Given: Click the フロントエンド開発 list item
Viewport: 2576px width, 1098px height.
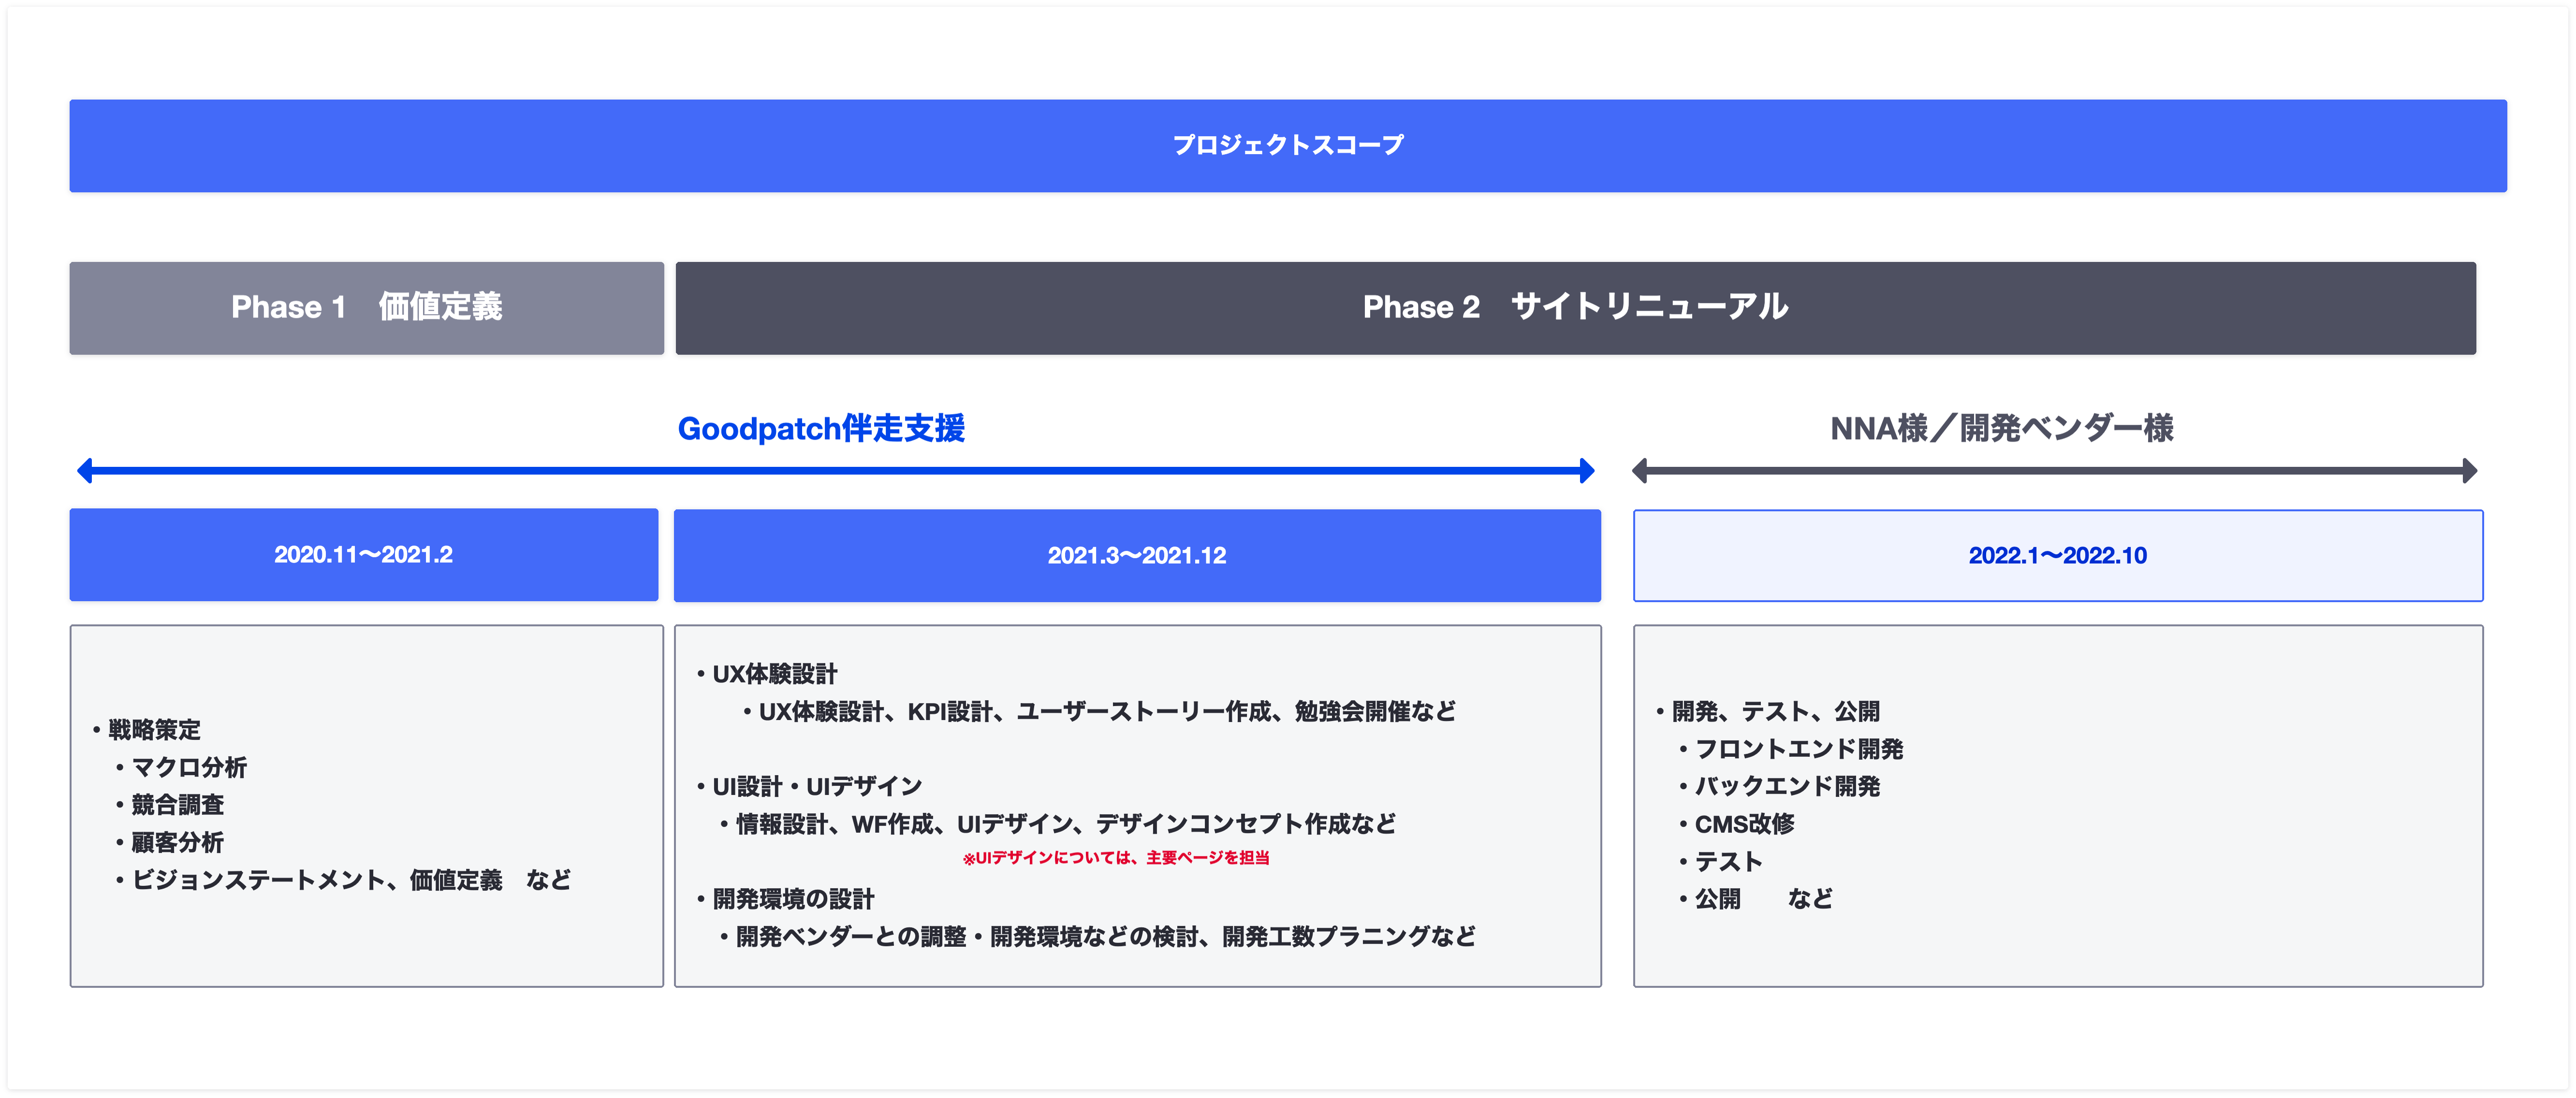Looking at the screenshot, I should tap(1798, 749).
